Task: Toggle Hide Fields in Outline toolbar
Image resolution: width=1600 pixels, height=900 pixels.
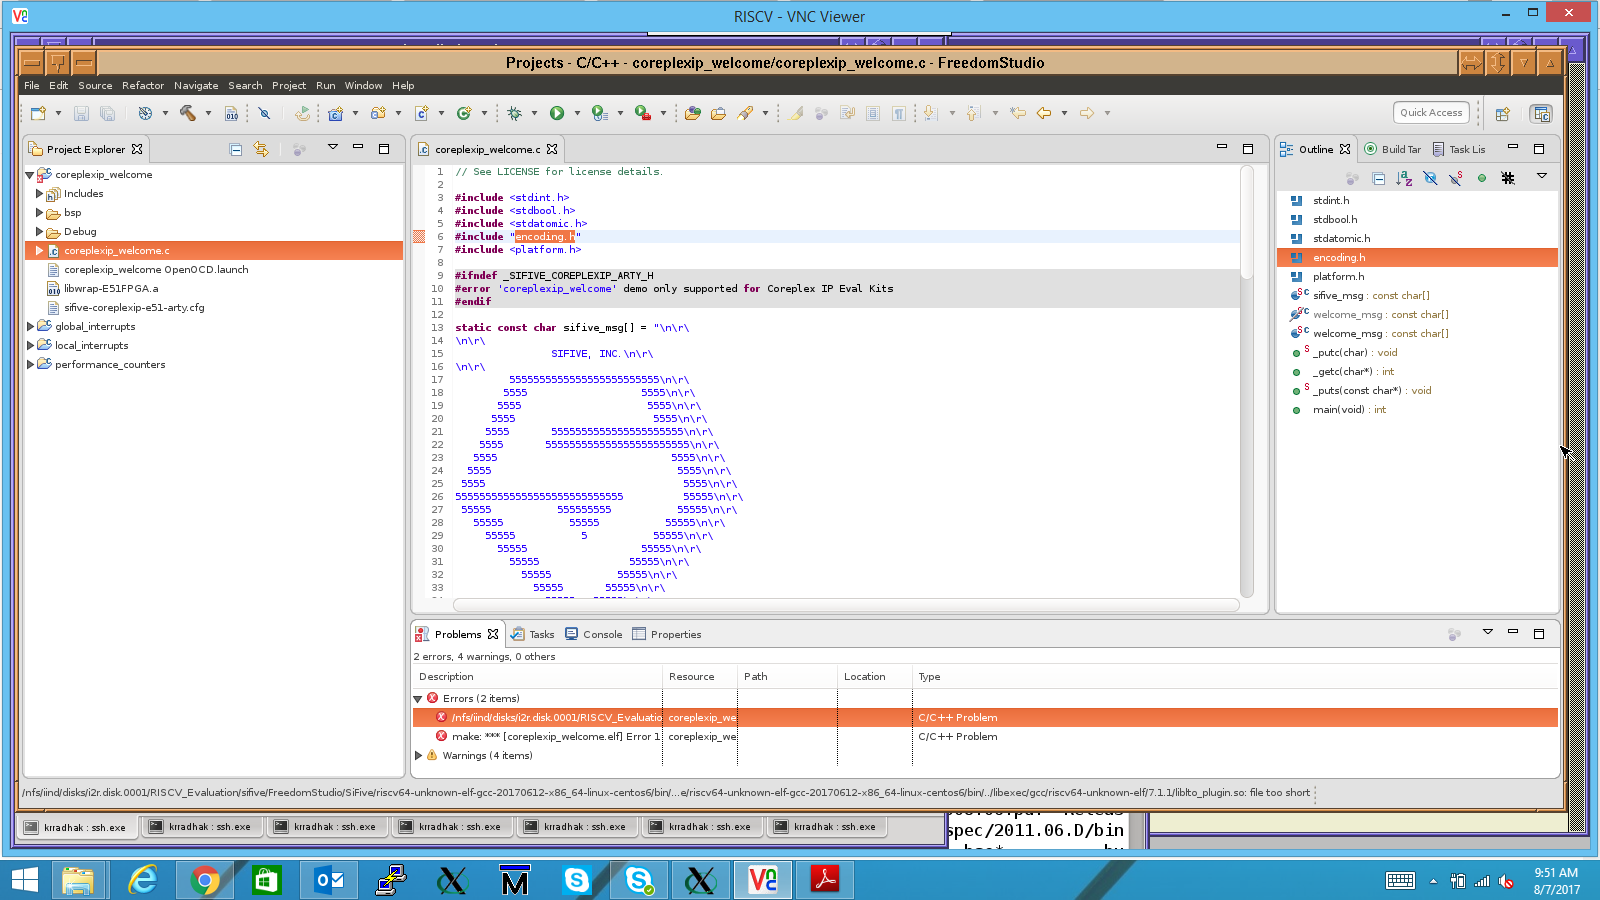Action: 1430,178
